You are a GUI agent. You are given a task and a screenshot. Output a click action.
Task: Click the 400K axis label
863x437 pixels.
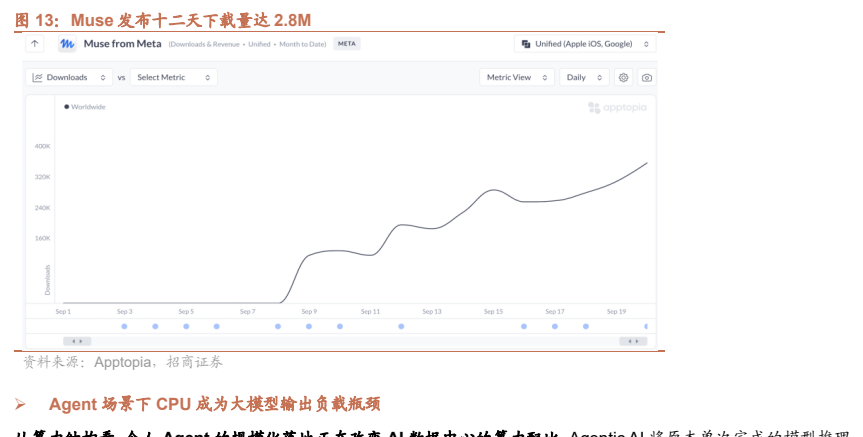[x=42, y=146]
